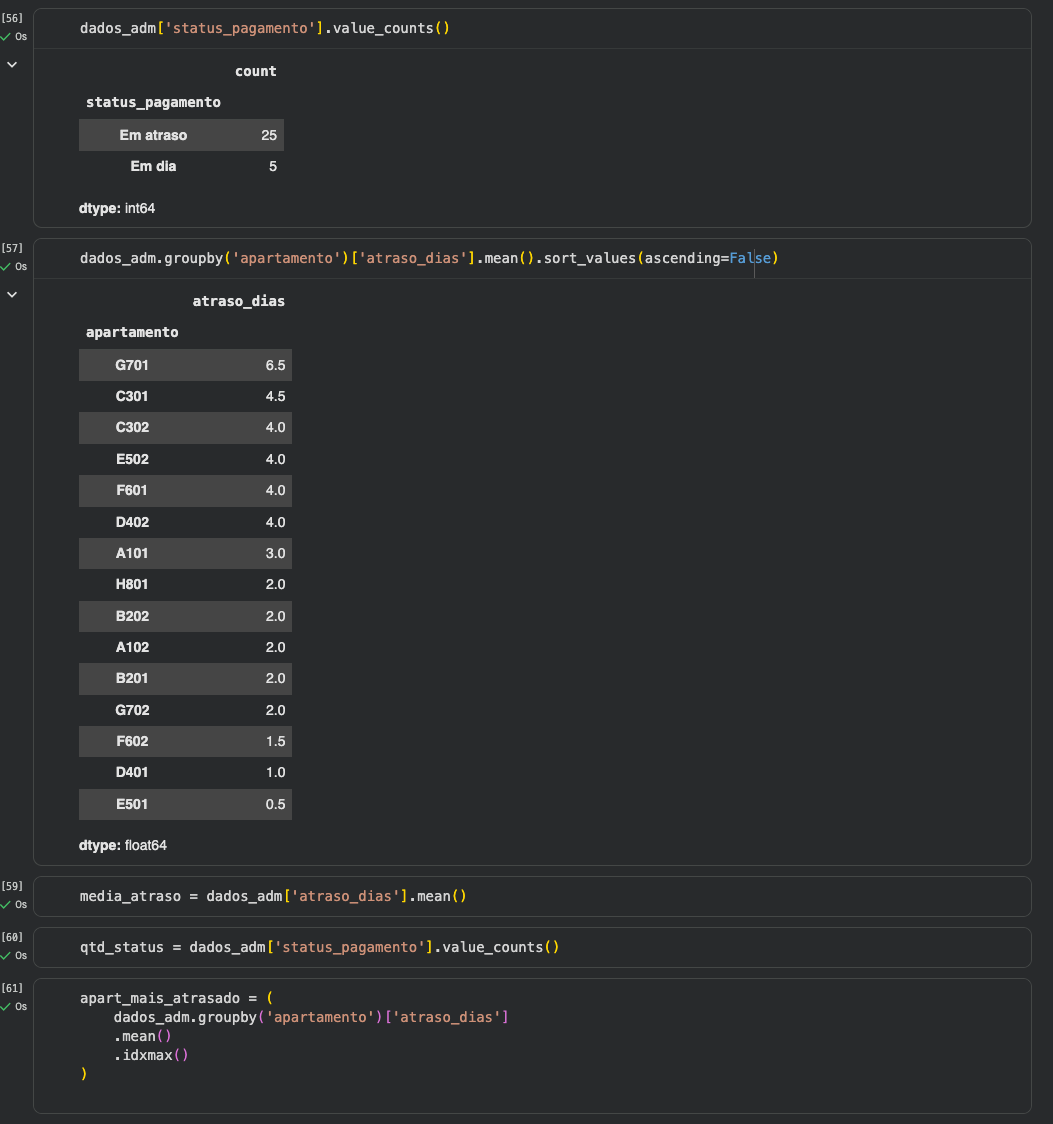Click the [56] execution count indicator
Image resolution: width=1053 pixels, height=1124 pixels.
coord(12,18)
